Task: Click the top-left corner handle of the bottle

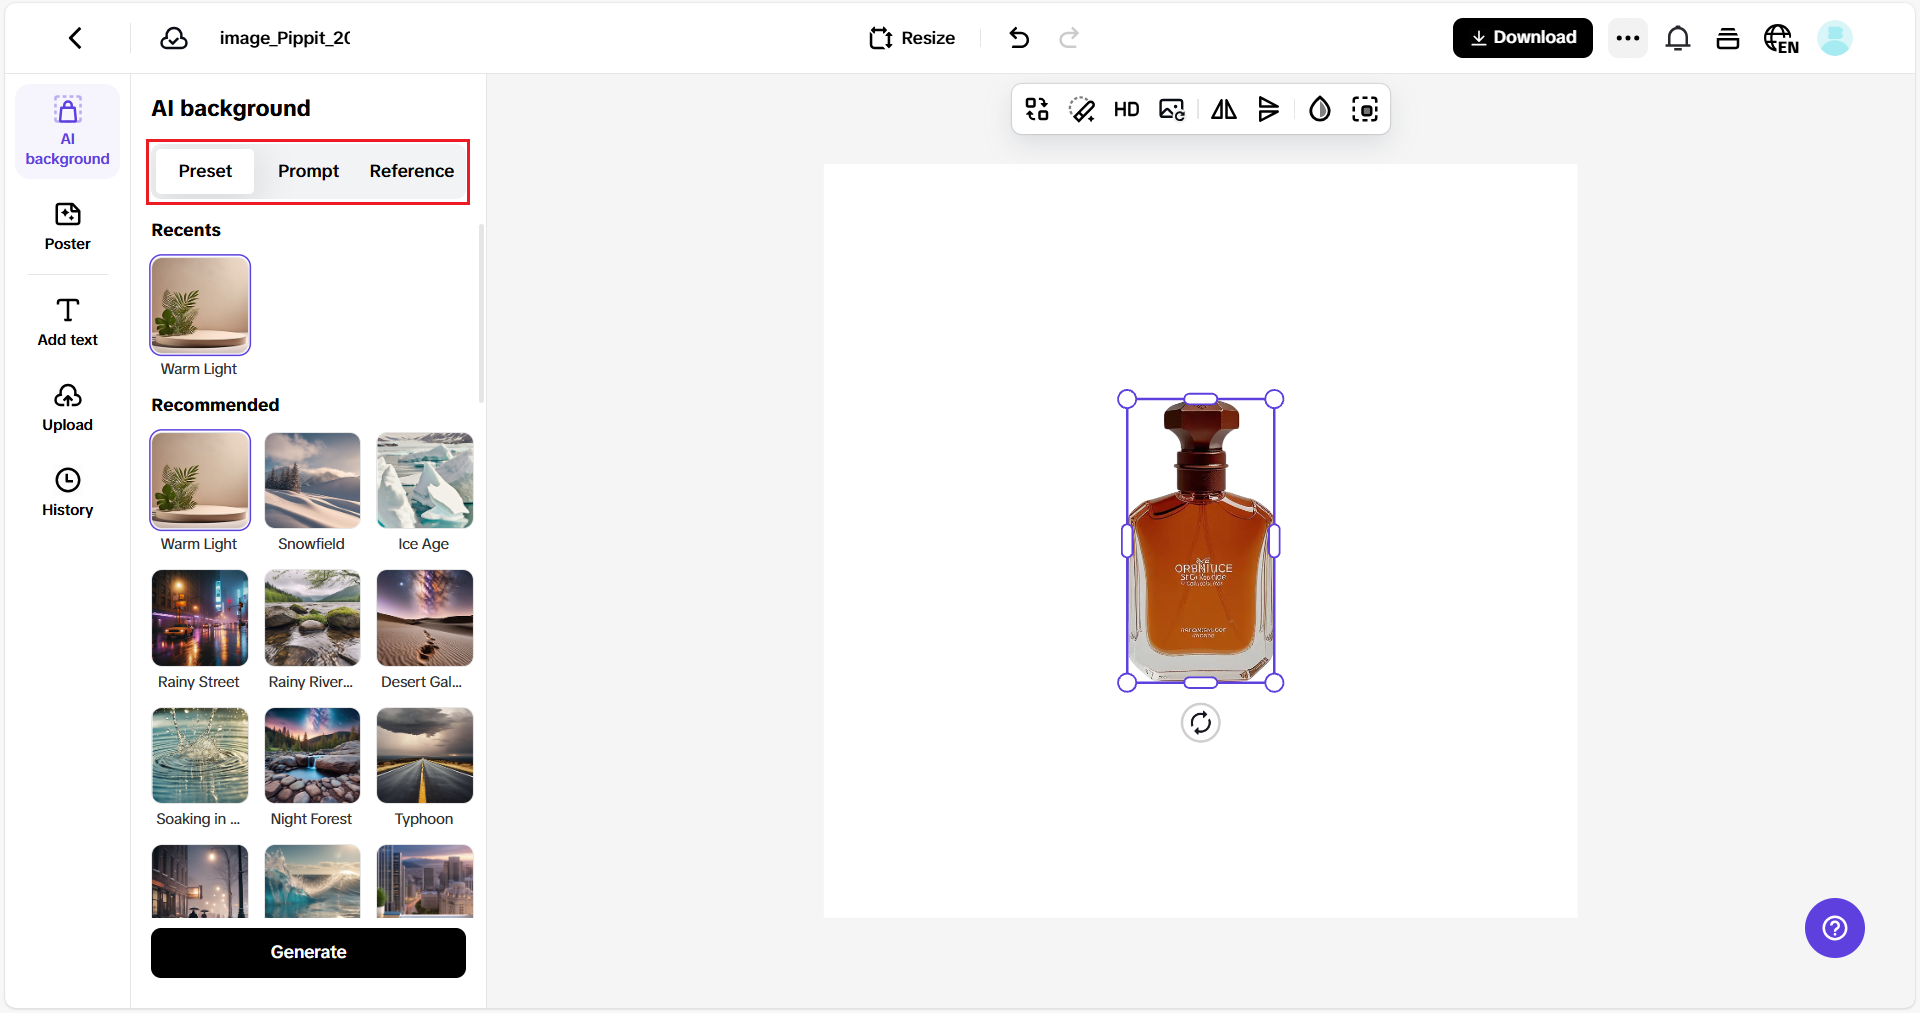Action: pyautogui.click(x=1127, y=399)
